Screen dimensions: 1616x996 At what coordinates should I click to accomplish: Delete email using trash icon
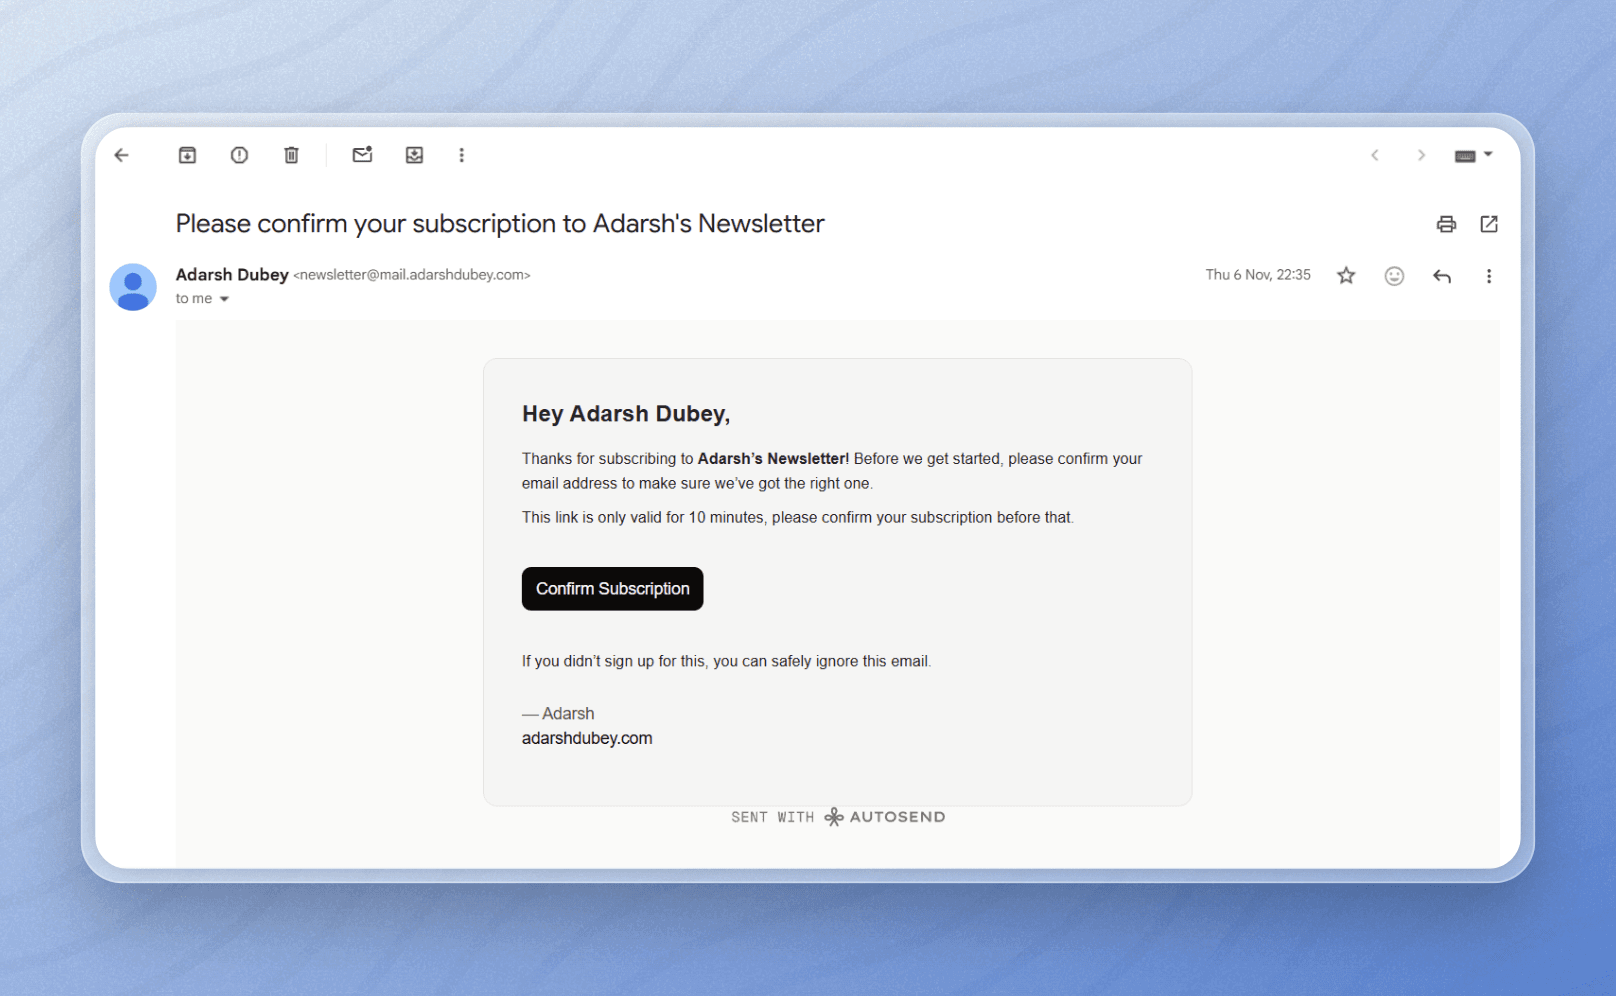(x=291, y=155)
